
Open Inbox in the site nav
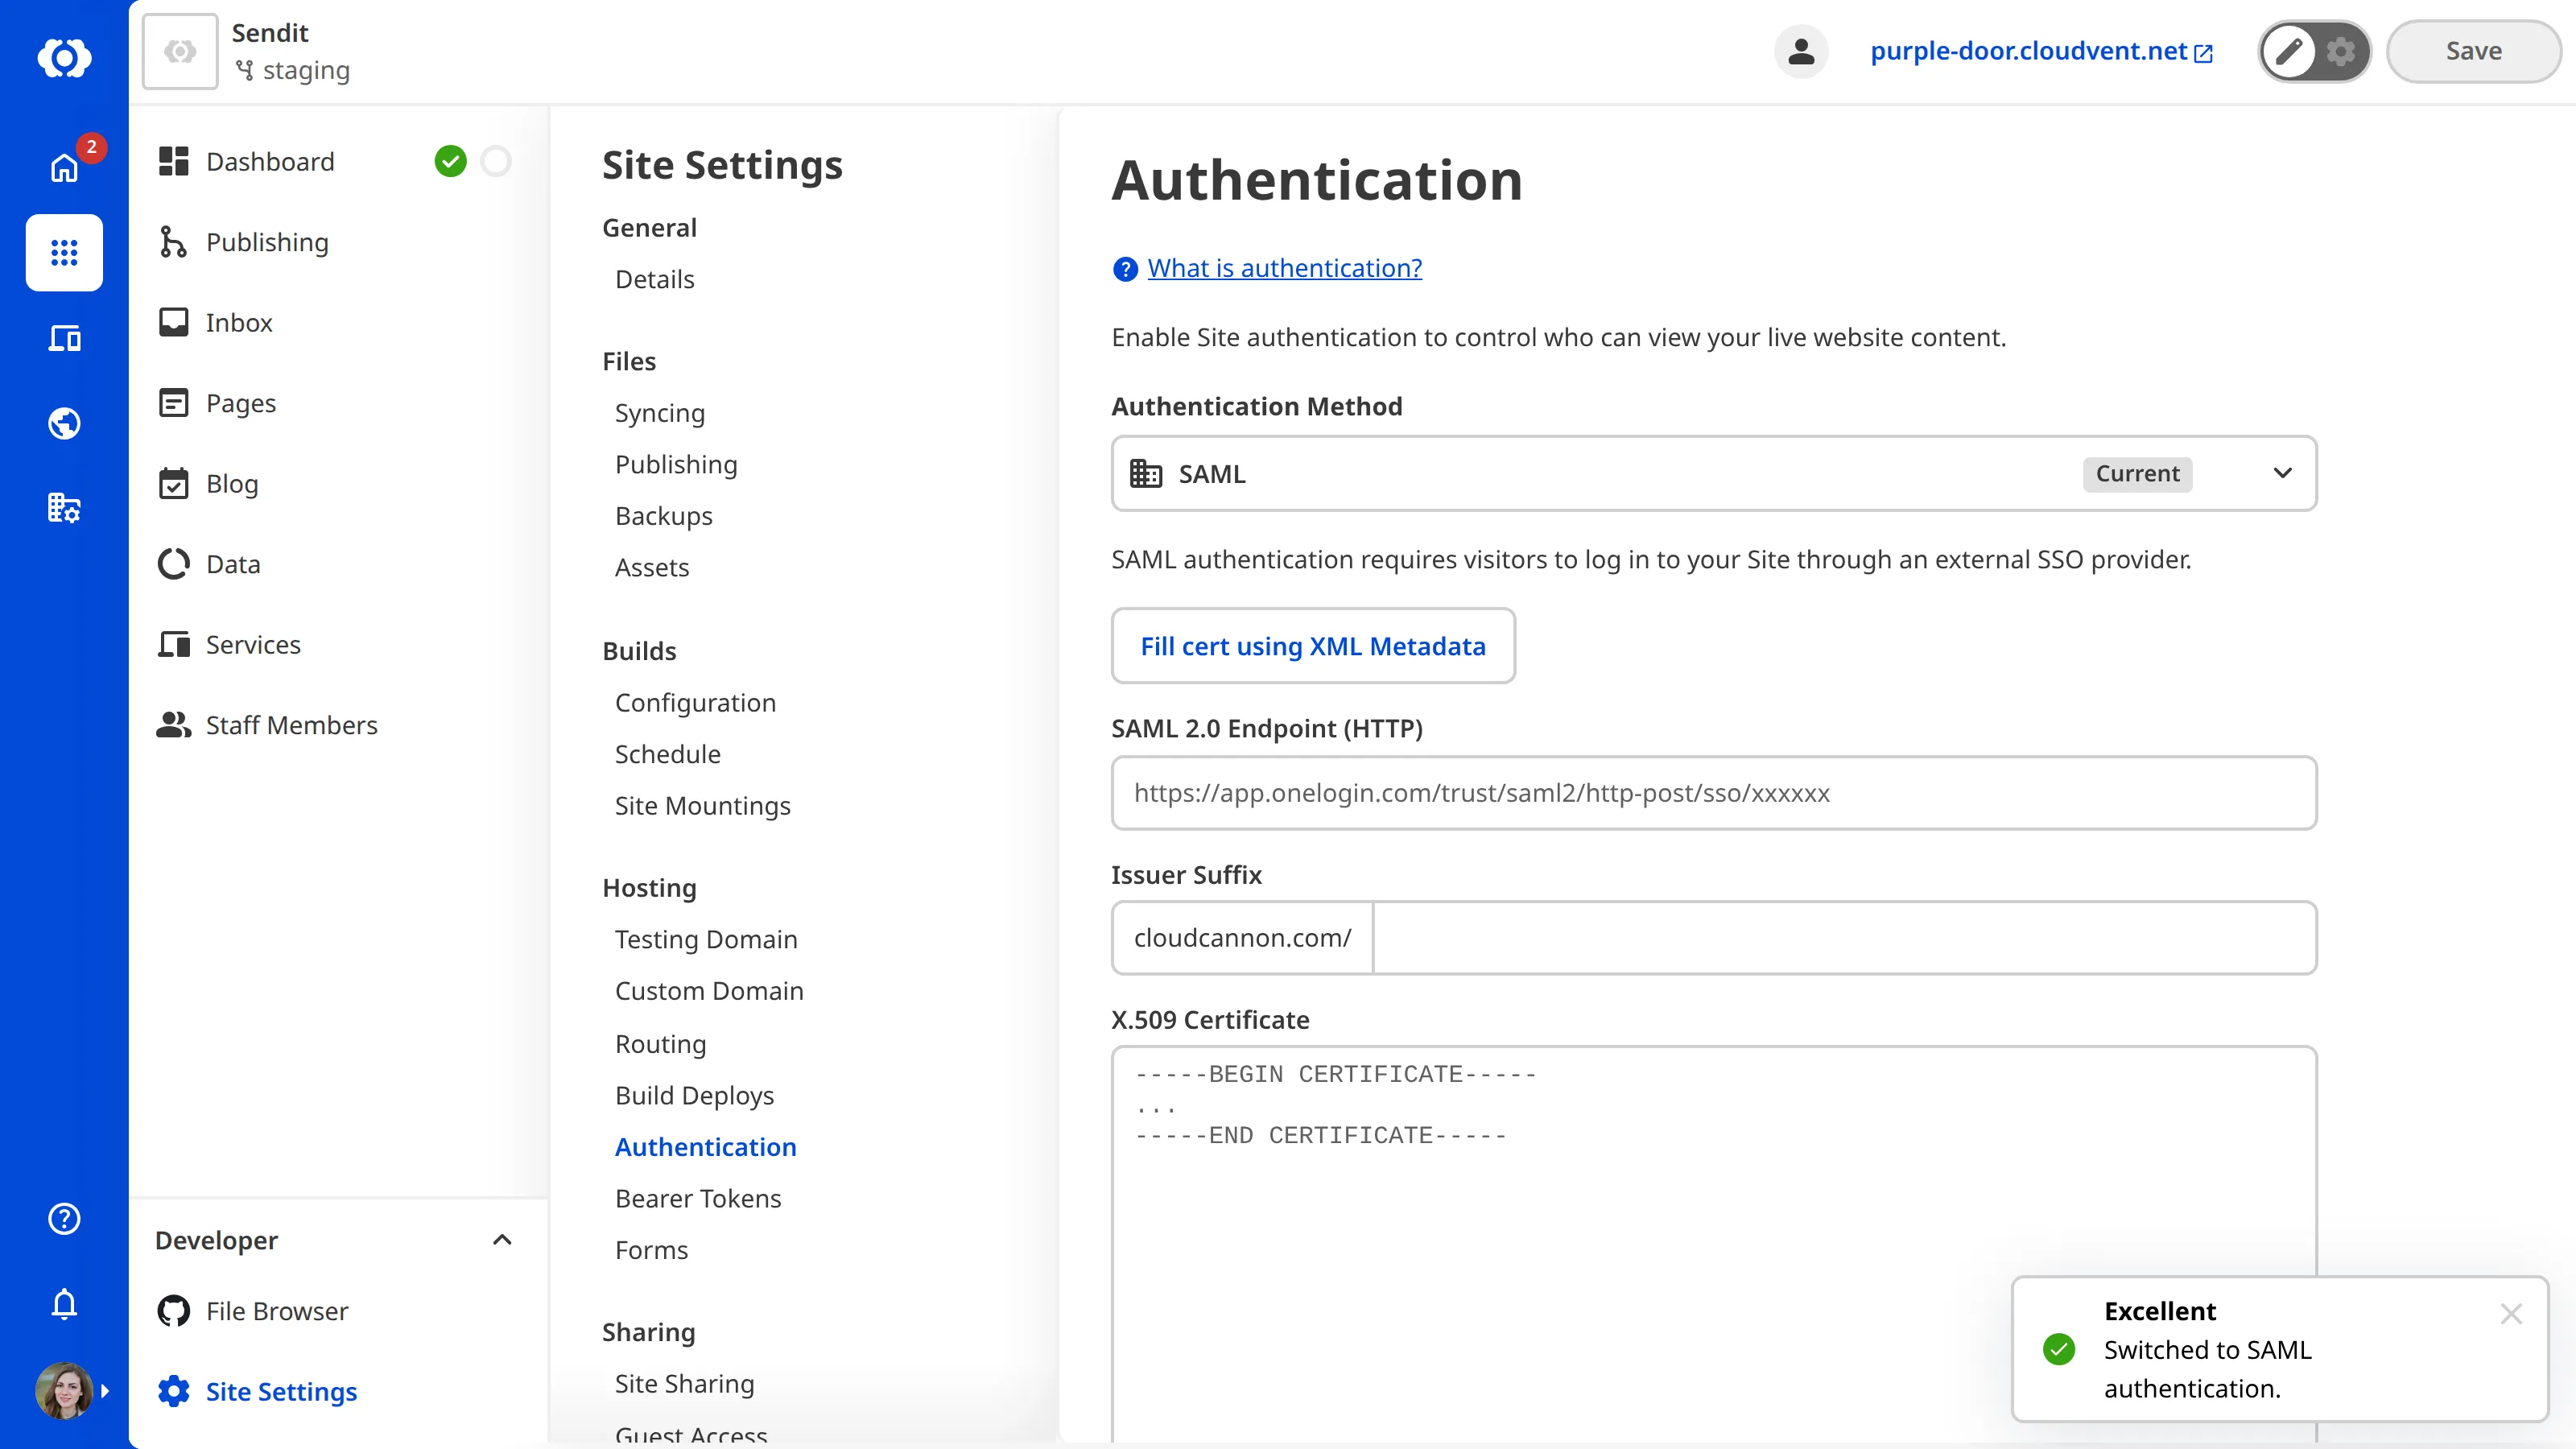238,322
